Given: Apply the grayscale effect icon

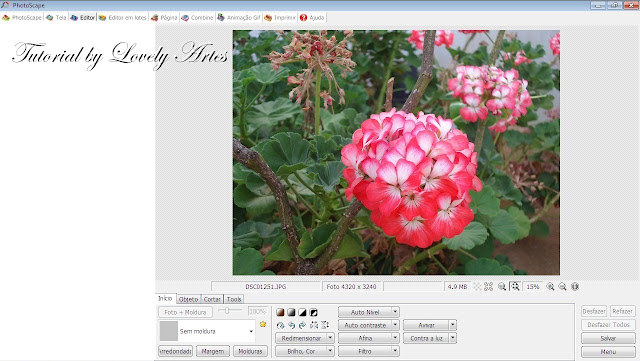Looking at the screenshot, I should (x=291, y=312).
